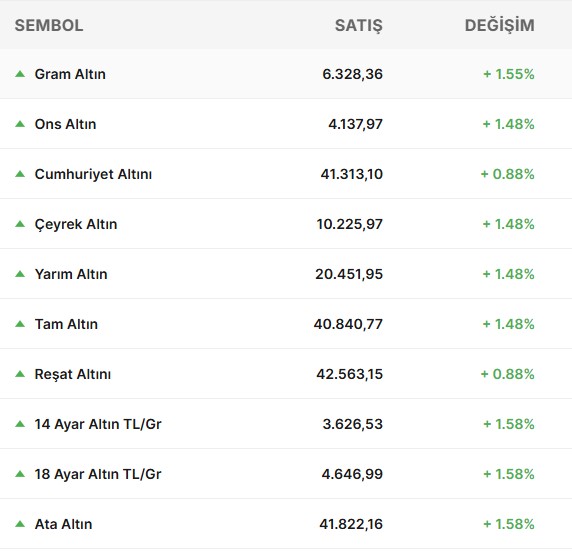Image resolution: width=572 pixels, height=554 pixels.
Task: Open the Ons Altın details link
Action: [65, 124]
